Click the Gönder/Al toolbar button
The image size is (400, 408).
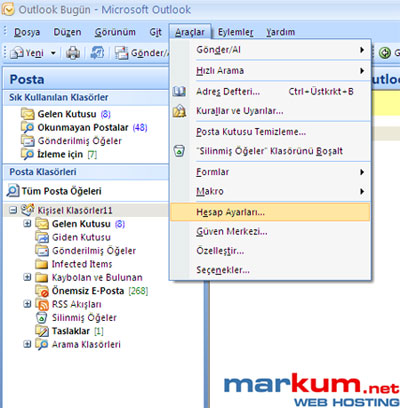(142, 53)
